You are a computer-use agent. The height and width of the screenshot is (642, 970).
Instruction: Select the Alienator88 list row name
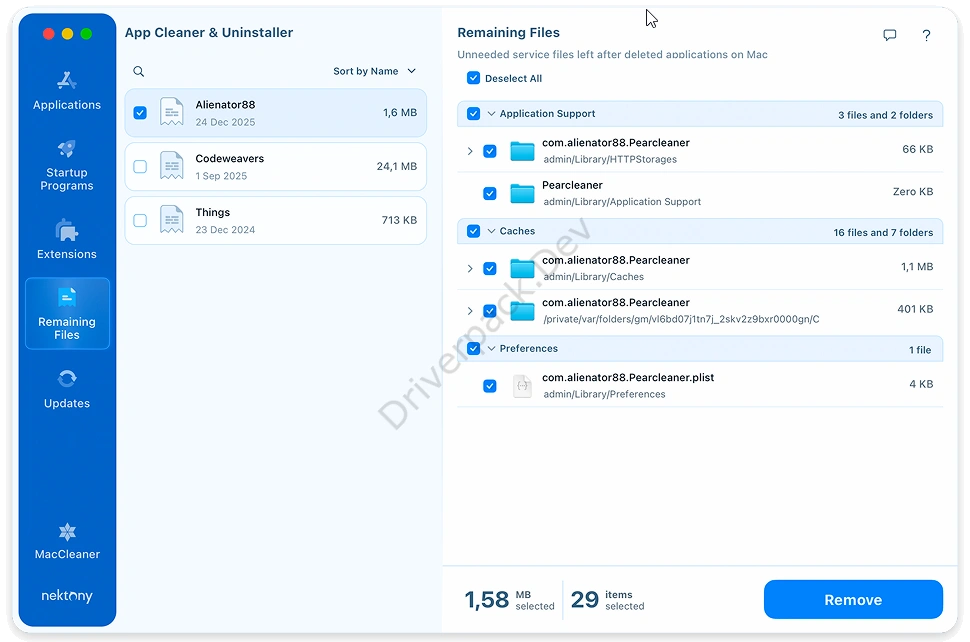[225, 105]
